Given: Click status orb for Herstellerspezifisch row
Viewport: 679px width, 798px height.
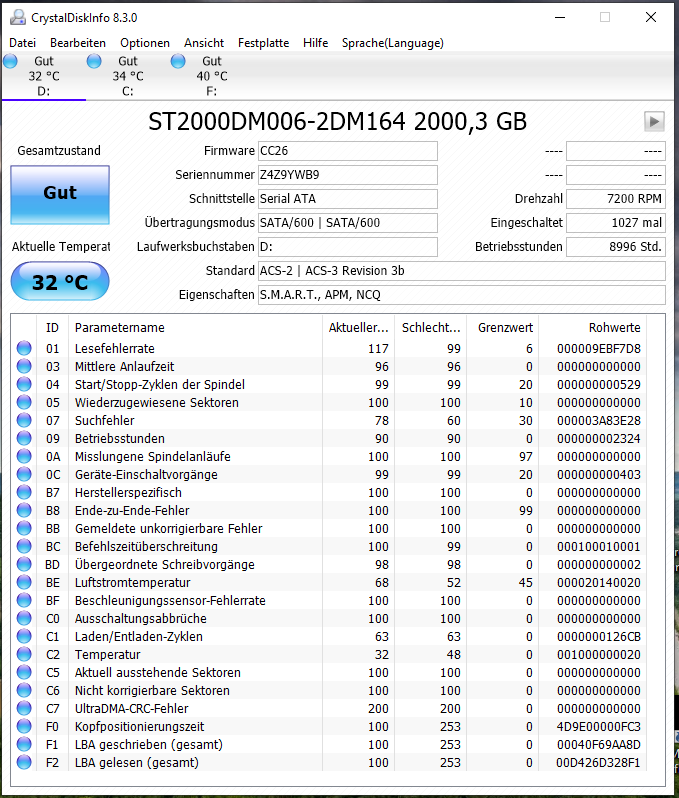Looking at the screenshot, I should (24, 492).
